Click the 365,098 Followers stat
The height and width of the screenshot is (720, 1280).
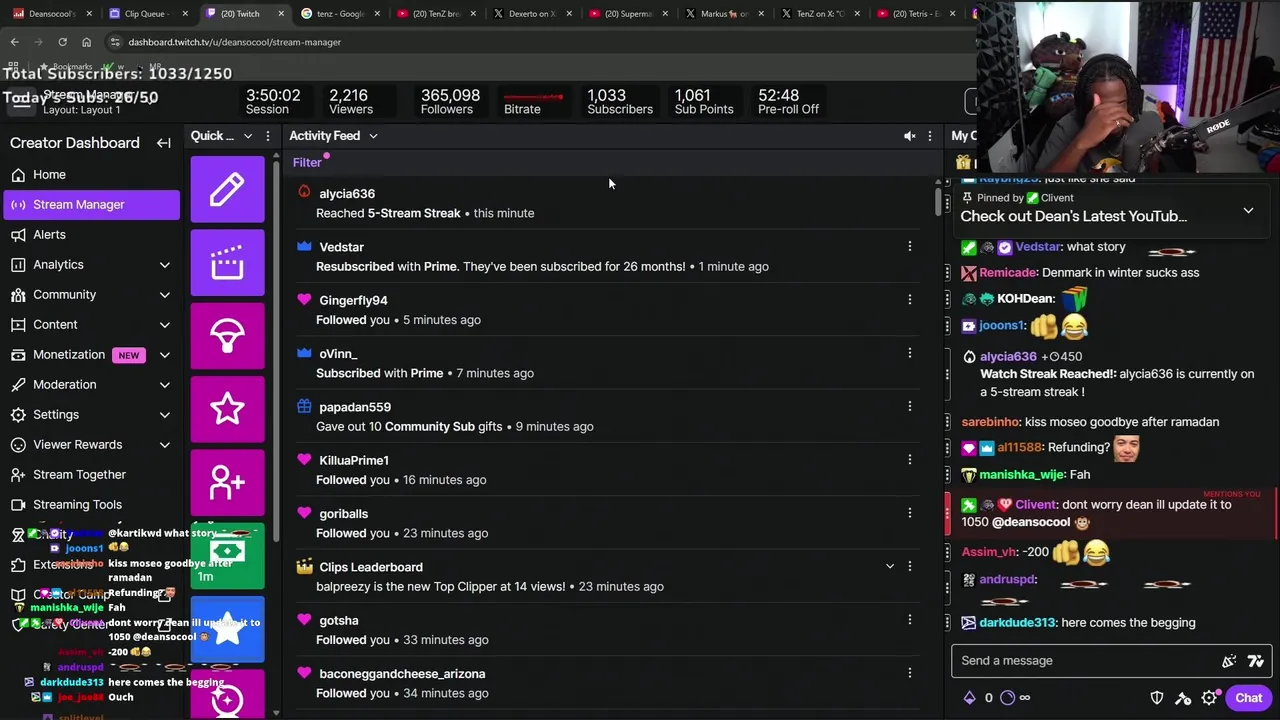pyautogui.click(x=450, y=101)
